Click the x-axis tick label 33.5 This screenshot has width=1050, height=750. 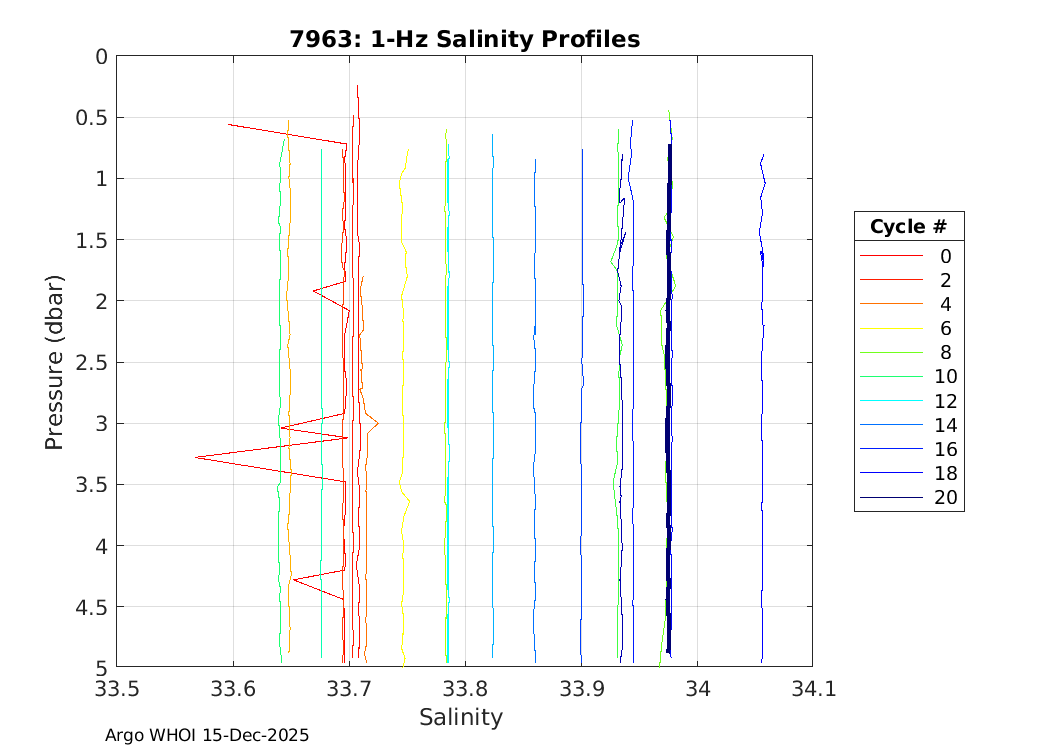pyautogui.click(x=117, y=688)
